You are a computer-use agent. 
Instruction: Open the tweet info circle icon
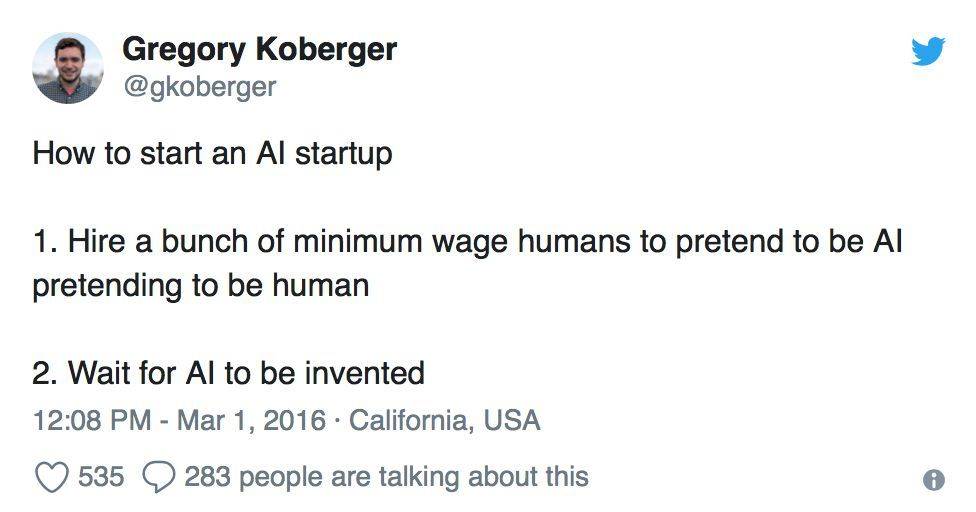click(x=933, y=480)
